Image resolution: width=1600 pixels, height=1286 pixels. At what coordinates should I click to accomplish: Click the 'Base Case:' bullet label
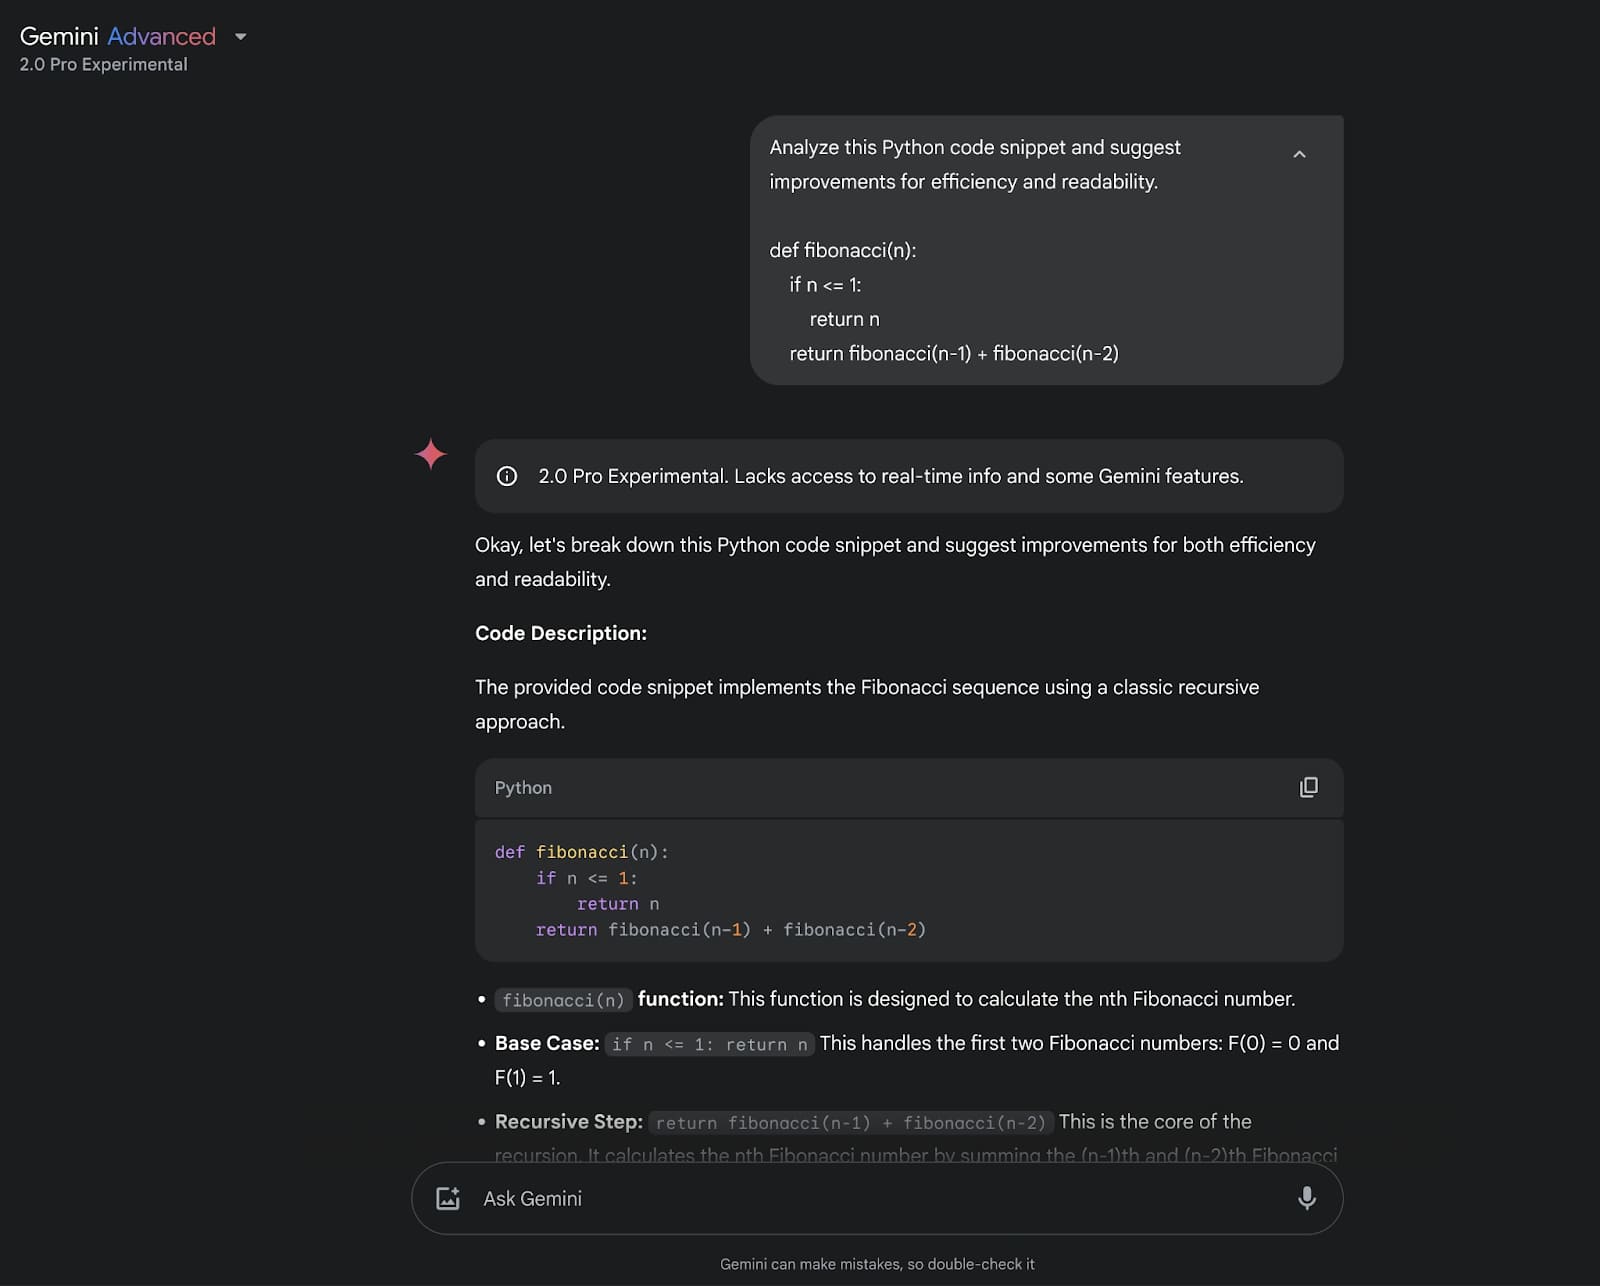pos(547,1043)
